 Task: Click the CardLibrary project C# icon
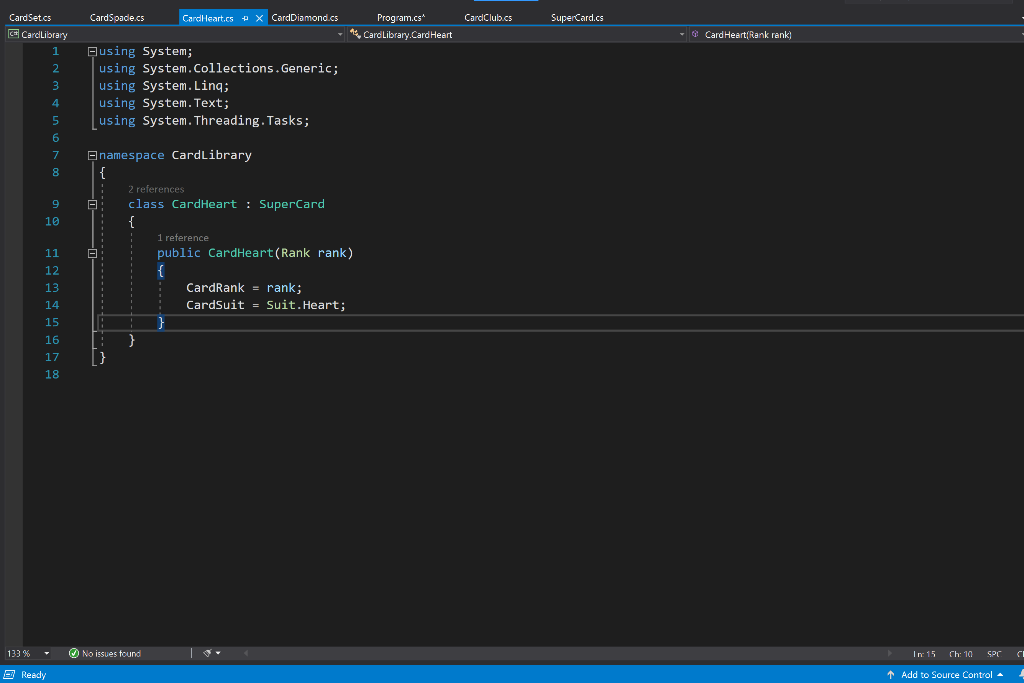coord(13,34)
